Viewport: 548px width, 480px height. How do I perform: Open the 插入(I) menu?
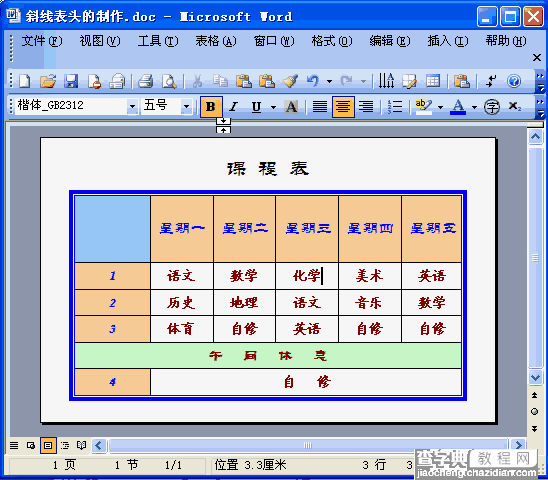tap(448, 41)
